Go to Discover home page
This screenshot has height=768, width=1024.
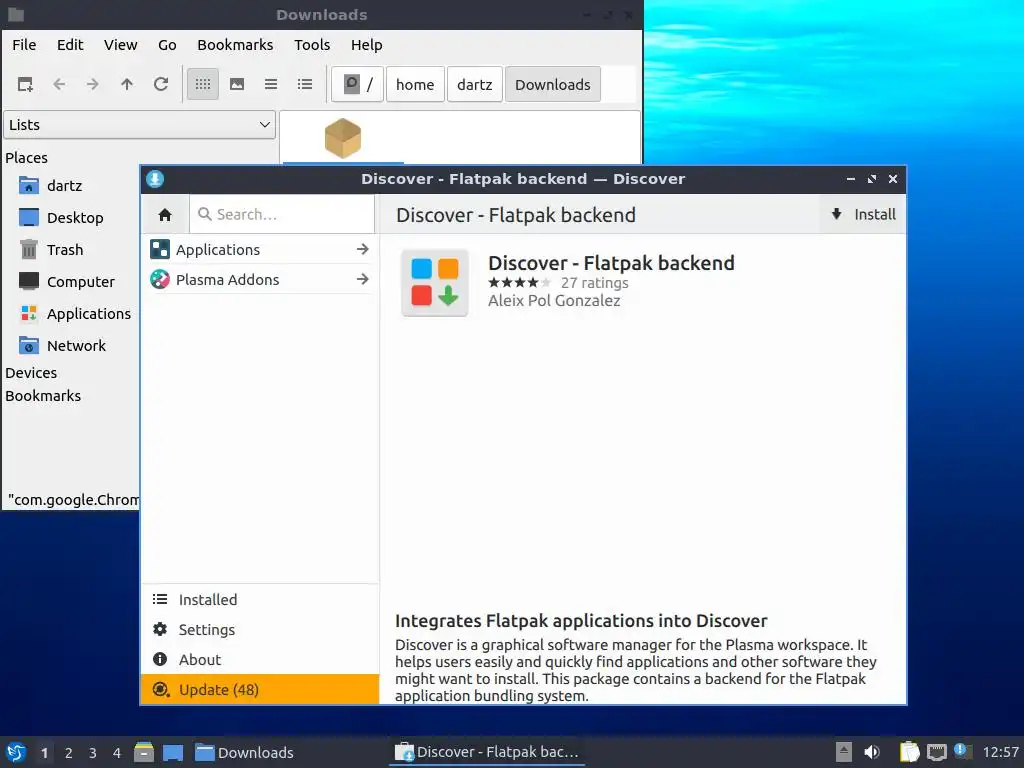165,214
